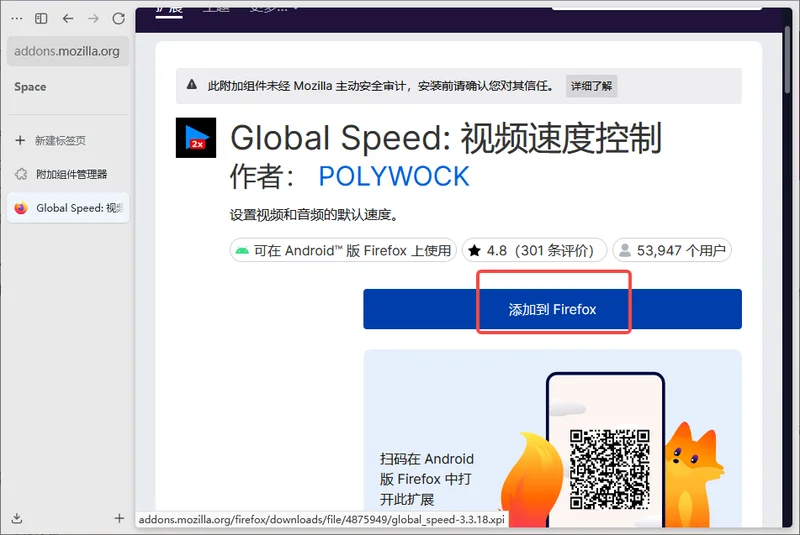Click the puzzle piece icon beside 附加组件管理器
800x535 pixels.
[21, 174]
